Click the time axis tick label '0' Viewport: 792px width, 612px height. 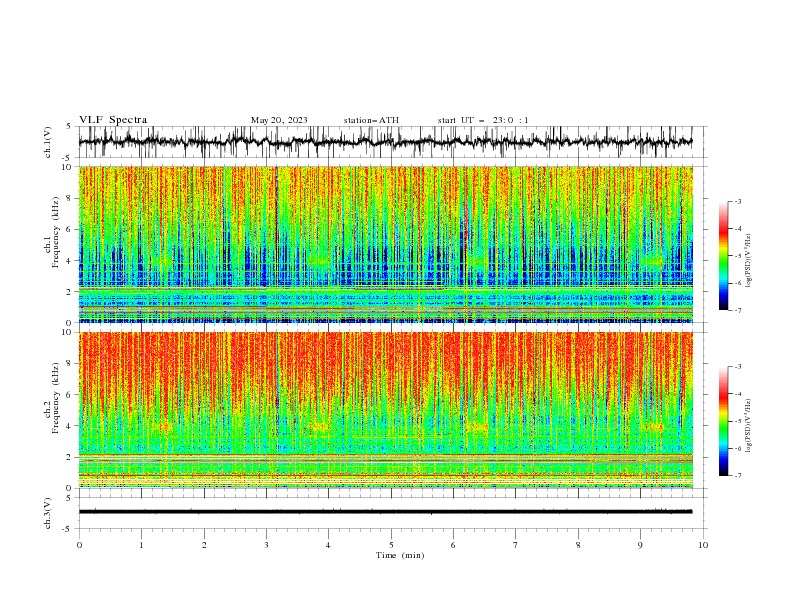point(79,545)
